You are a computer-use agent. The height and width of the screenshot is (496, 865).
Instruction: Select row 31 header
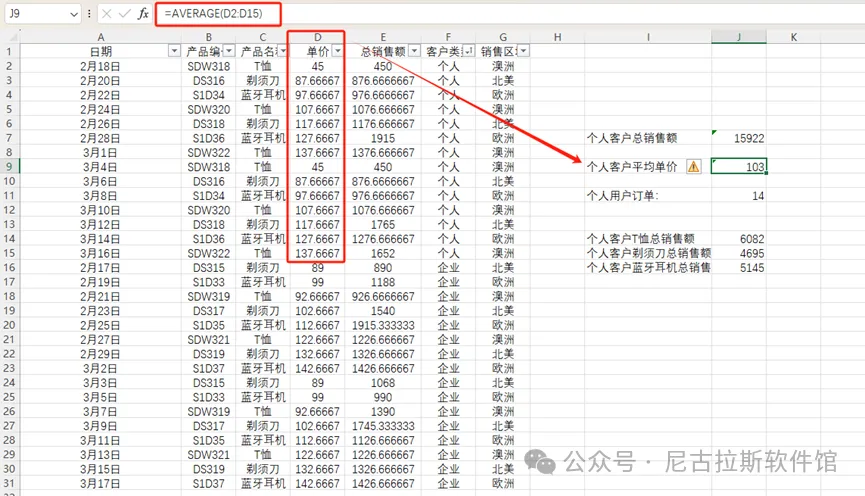(x=10, y=483)
